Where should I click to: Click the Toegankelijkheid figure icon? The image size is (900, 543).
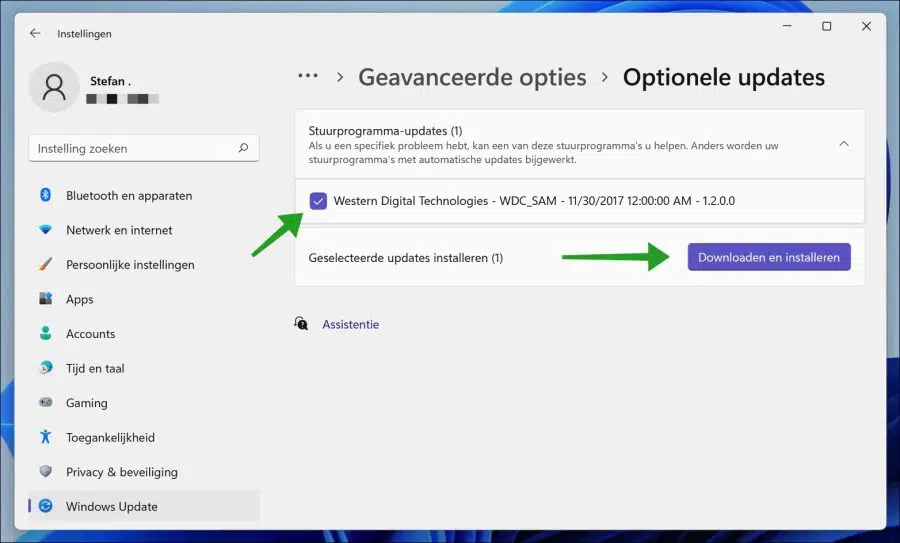pos(45,437)
